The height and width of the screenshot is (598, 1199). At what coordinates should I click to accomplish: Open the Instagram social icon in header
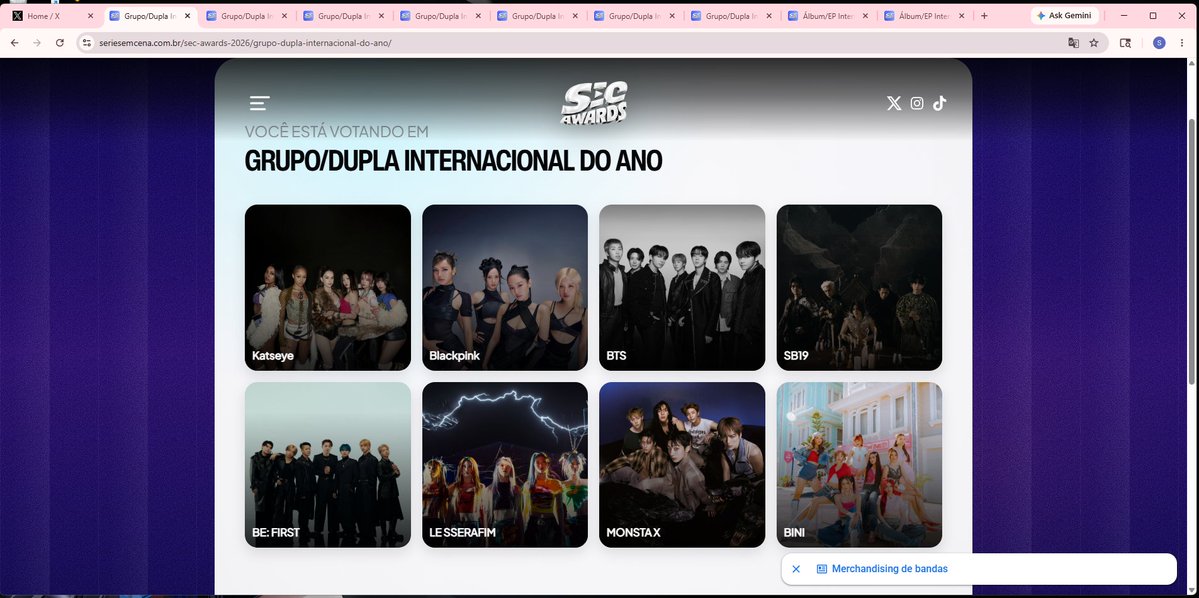[x=917, y=103]
